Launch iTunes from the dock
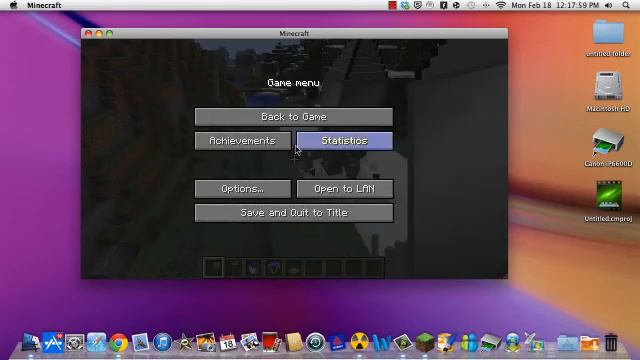This screenshot has width=640, height=360. point(162,342)
